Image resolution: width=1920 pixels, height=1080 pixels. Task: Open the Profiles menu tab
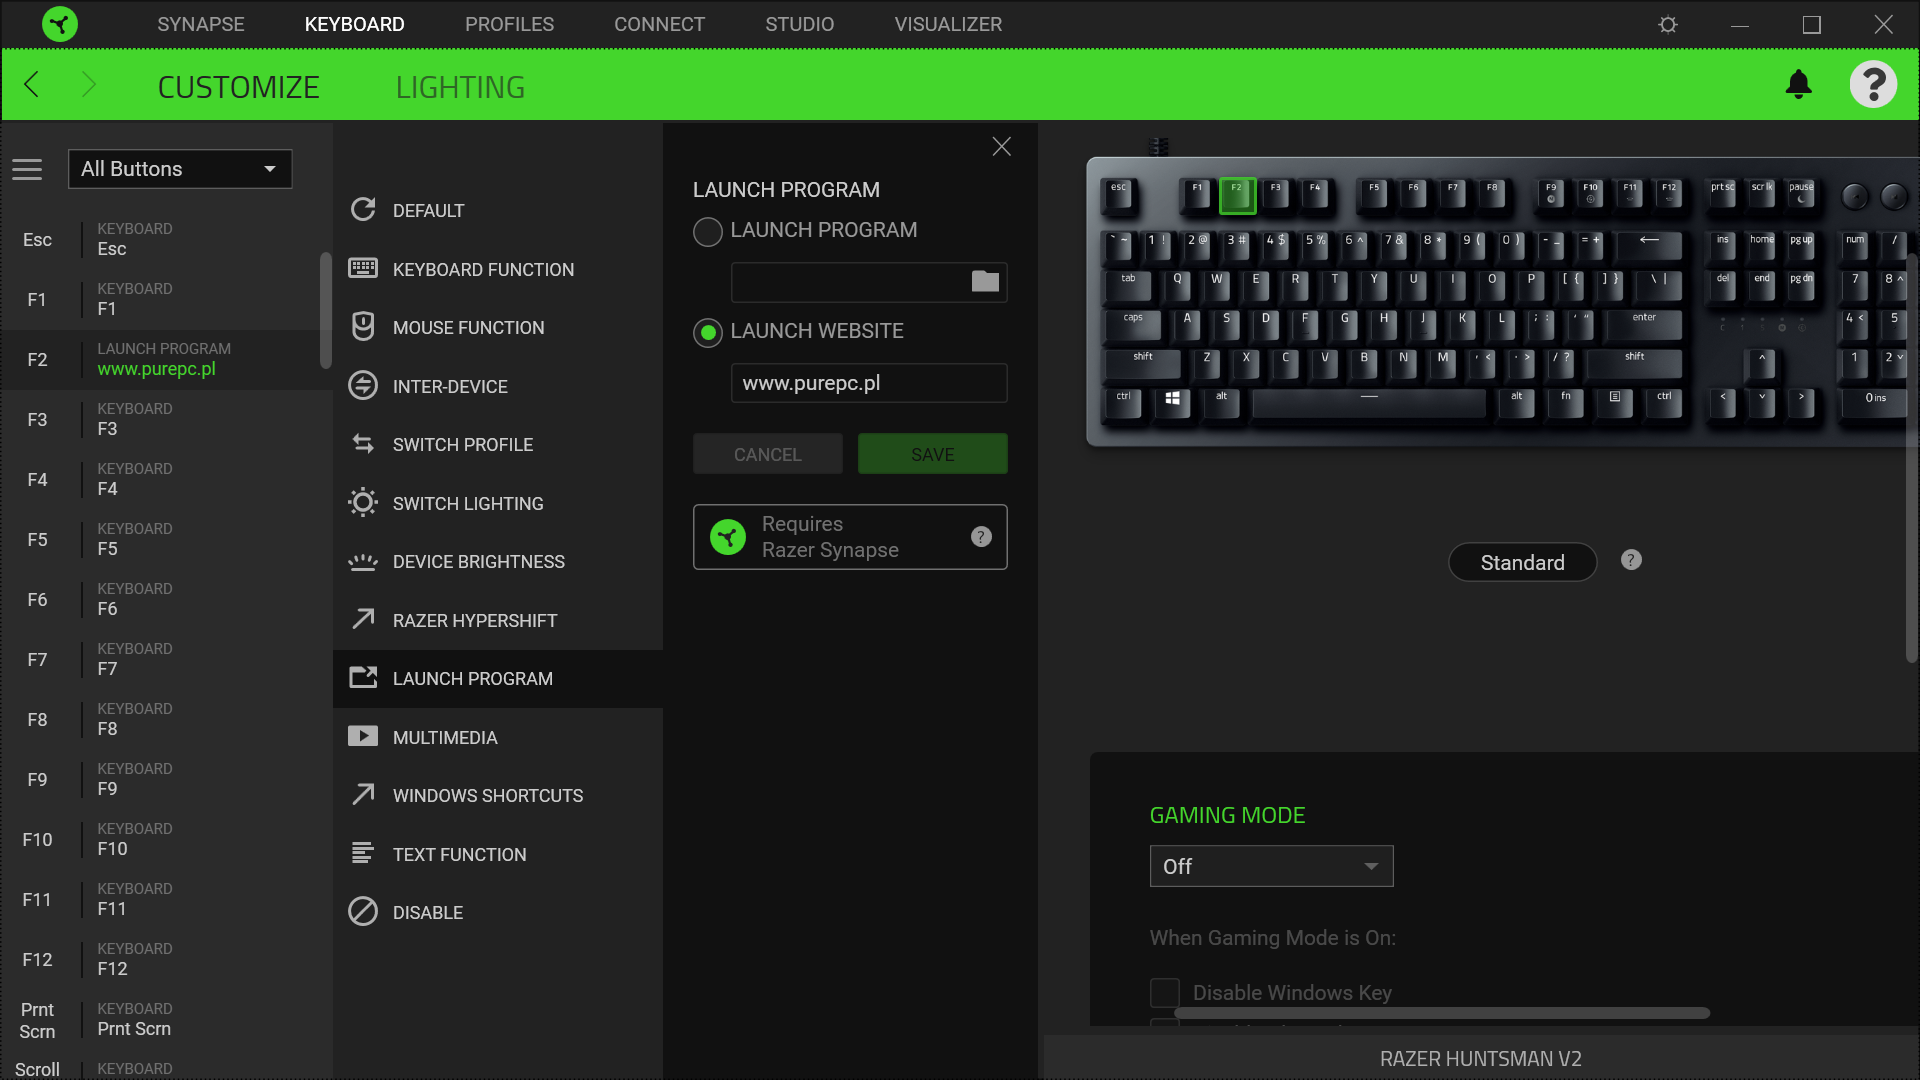[x=509, y=24]
